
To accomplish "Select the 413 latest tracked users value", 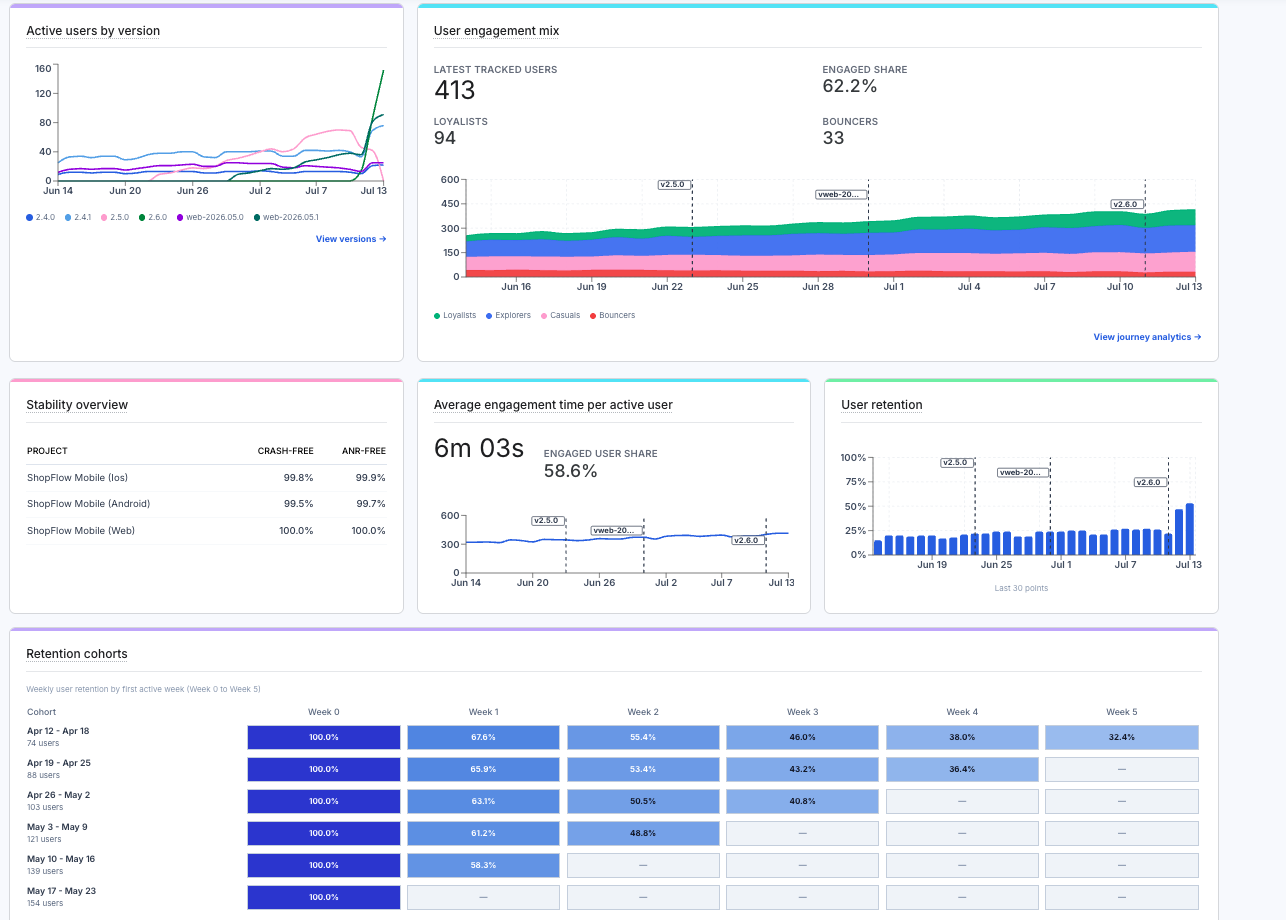I will pos(454,90).
